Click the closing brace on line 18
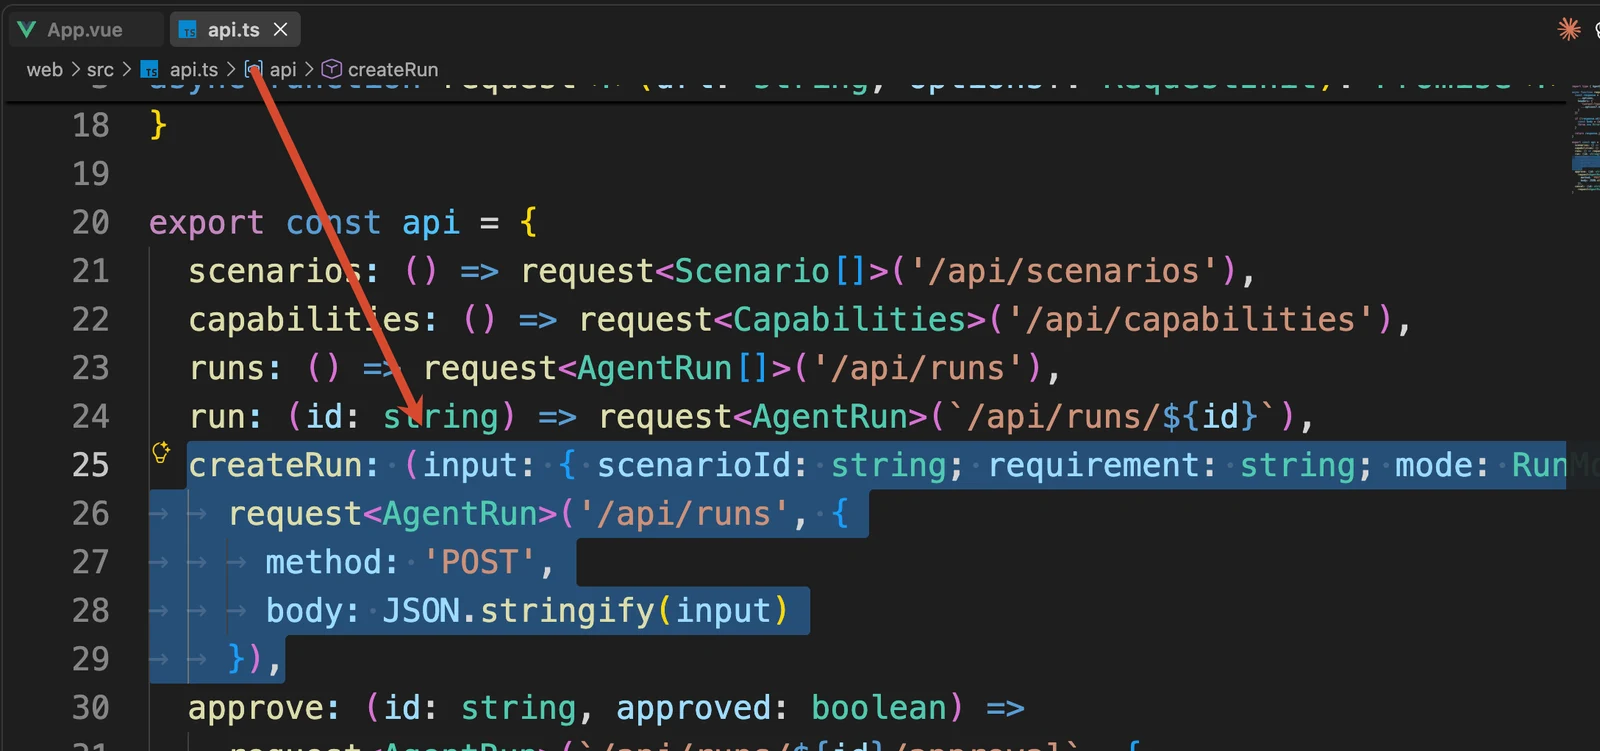Image resolution: width=1600 pixels, height=751 pixels. click(158, 125)
